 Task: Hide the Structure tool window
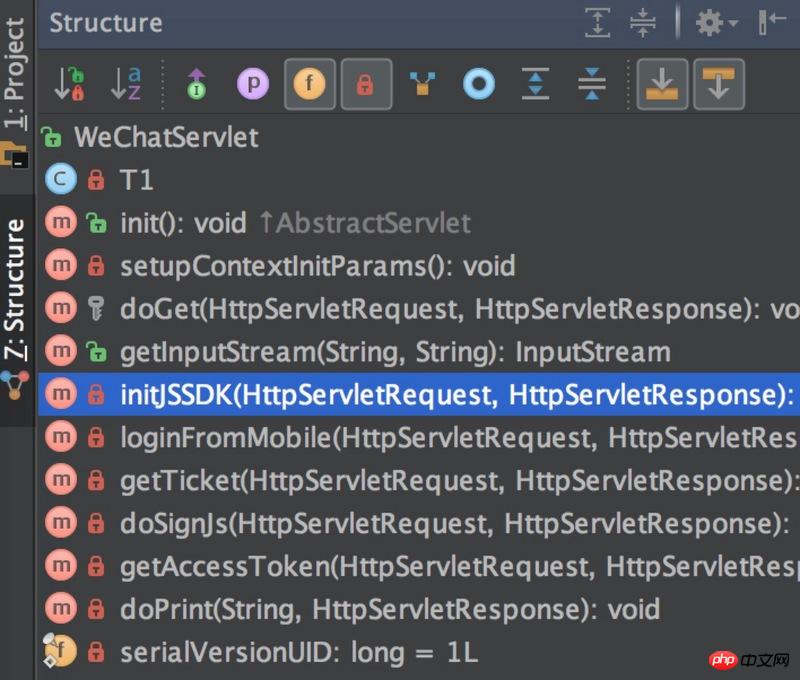pos(771,23)
